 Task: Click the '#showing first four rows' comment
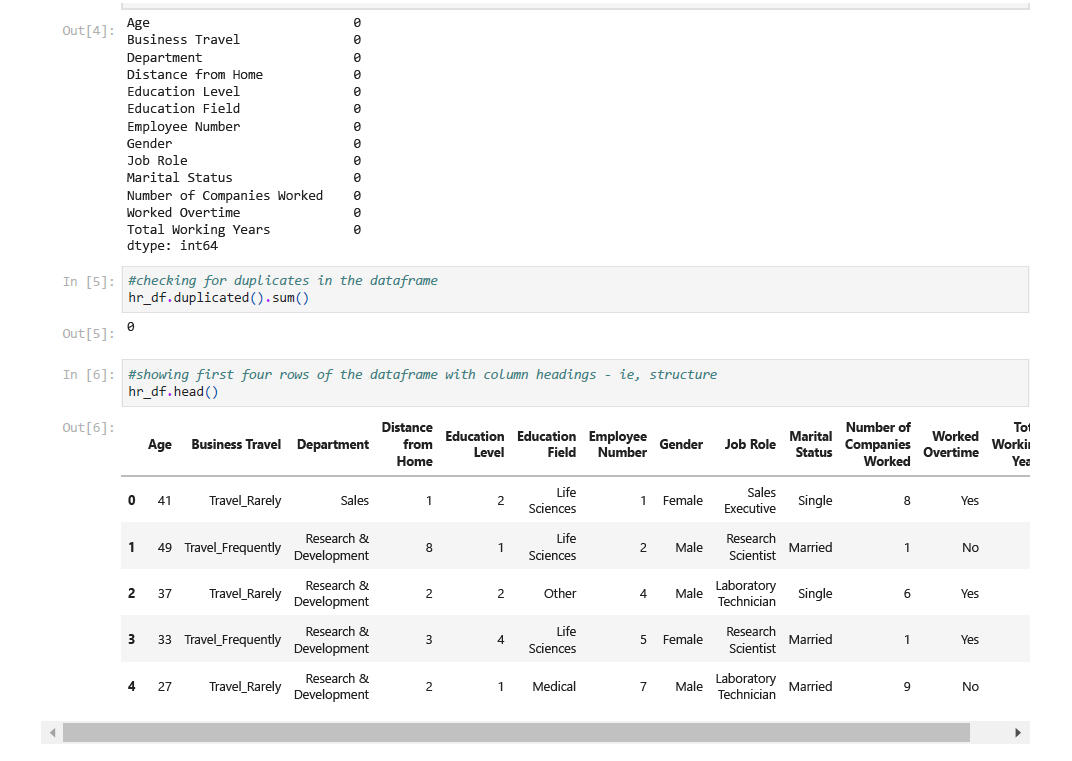[423, 375]
